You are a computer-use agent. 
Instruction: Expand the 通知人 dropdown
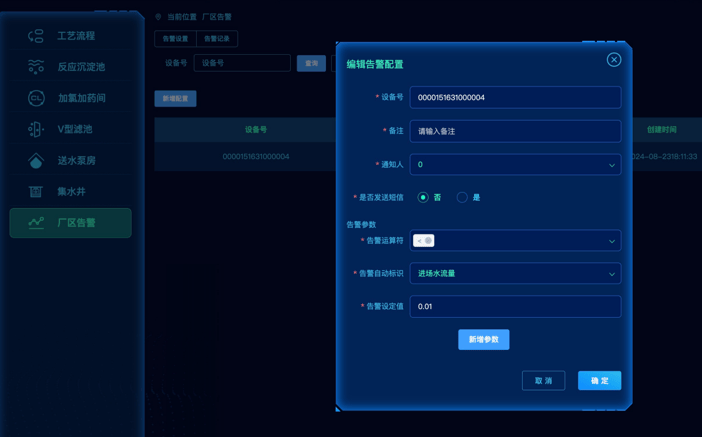pos(515,164)
